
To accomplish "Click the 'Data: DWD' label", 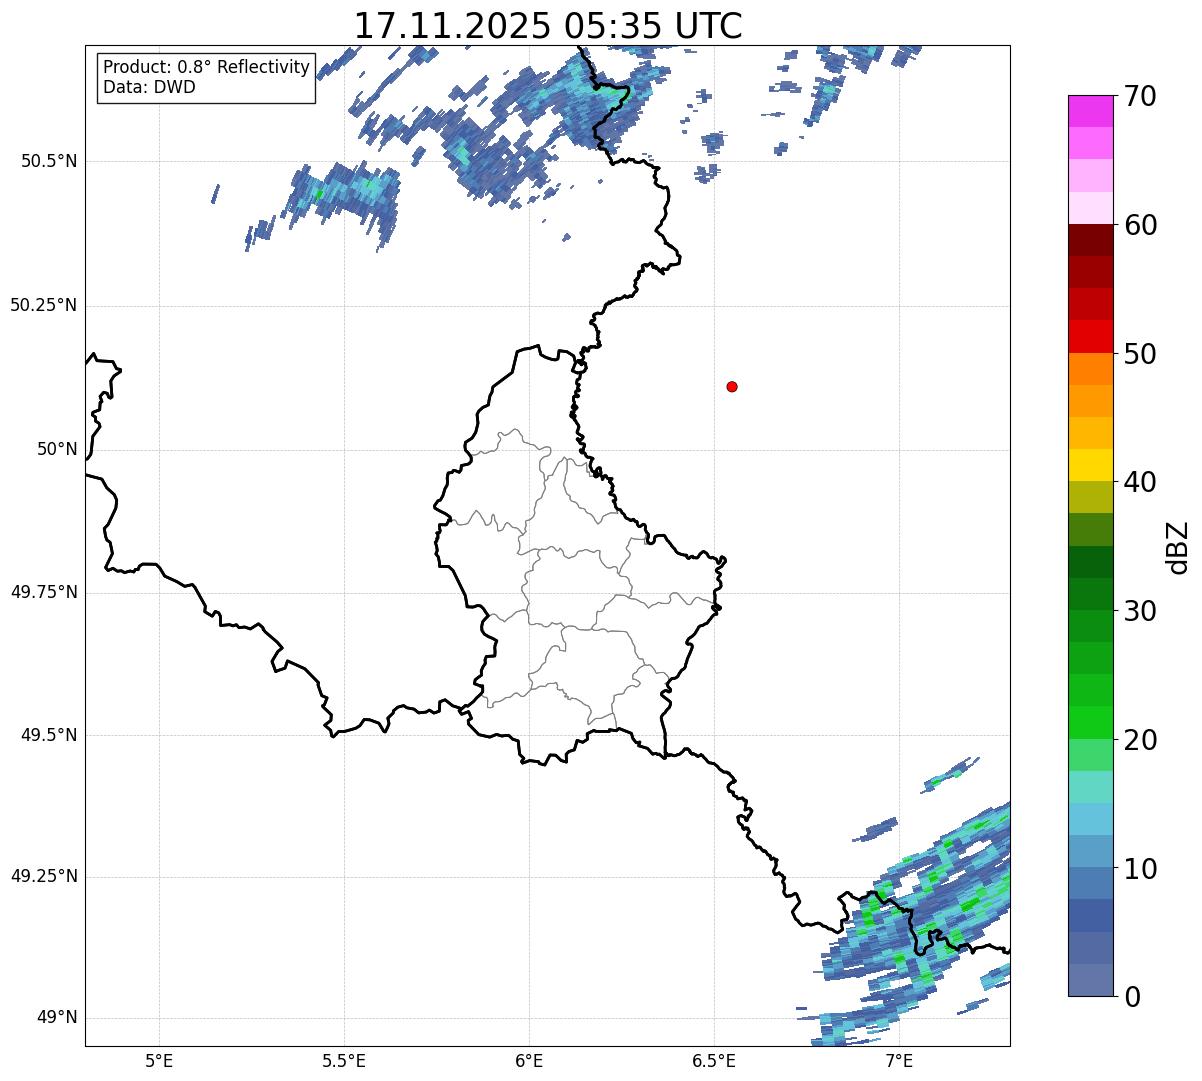I will [x=149, y=87].
